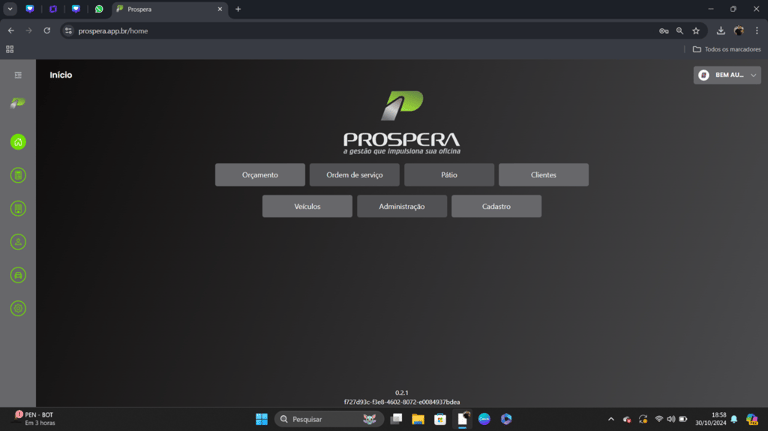The width and height of the screenshot is (768, 431).
Task: Bookmark this page with the star
Action: coord(696,31)
